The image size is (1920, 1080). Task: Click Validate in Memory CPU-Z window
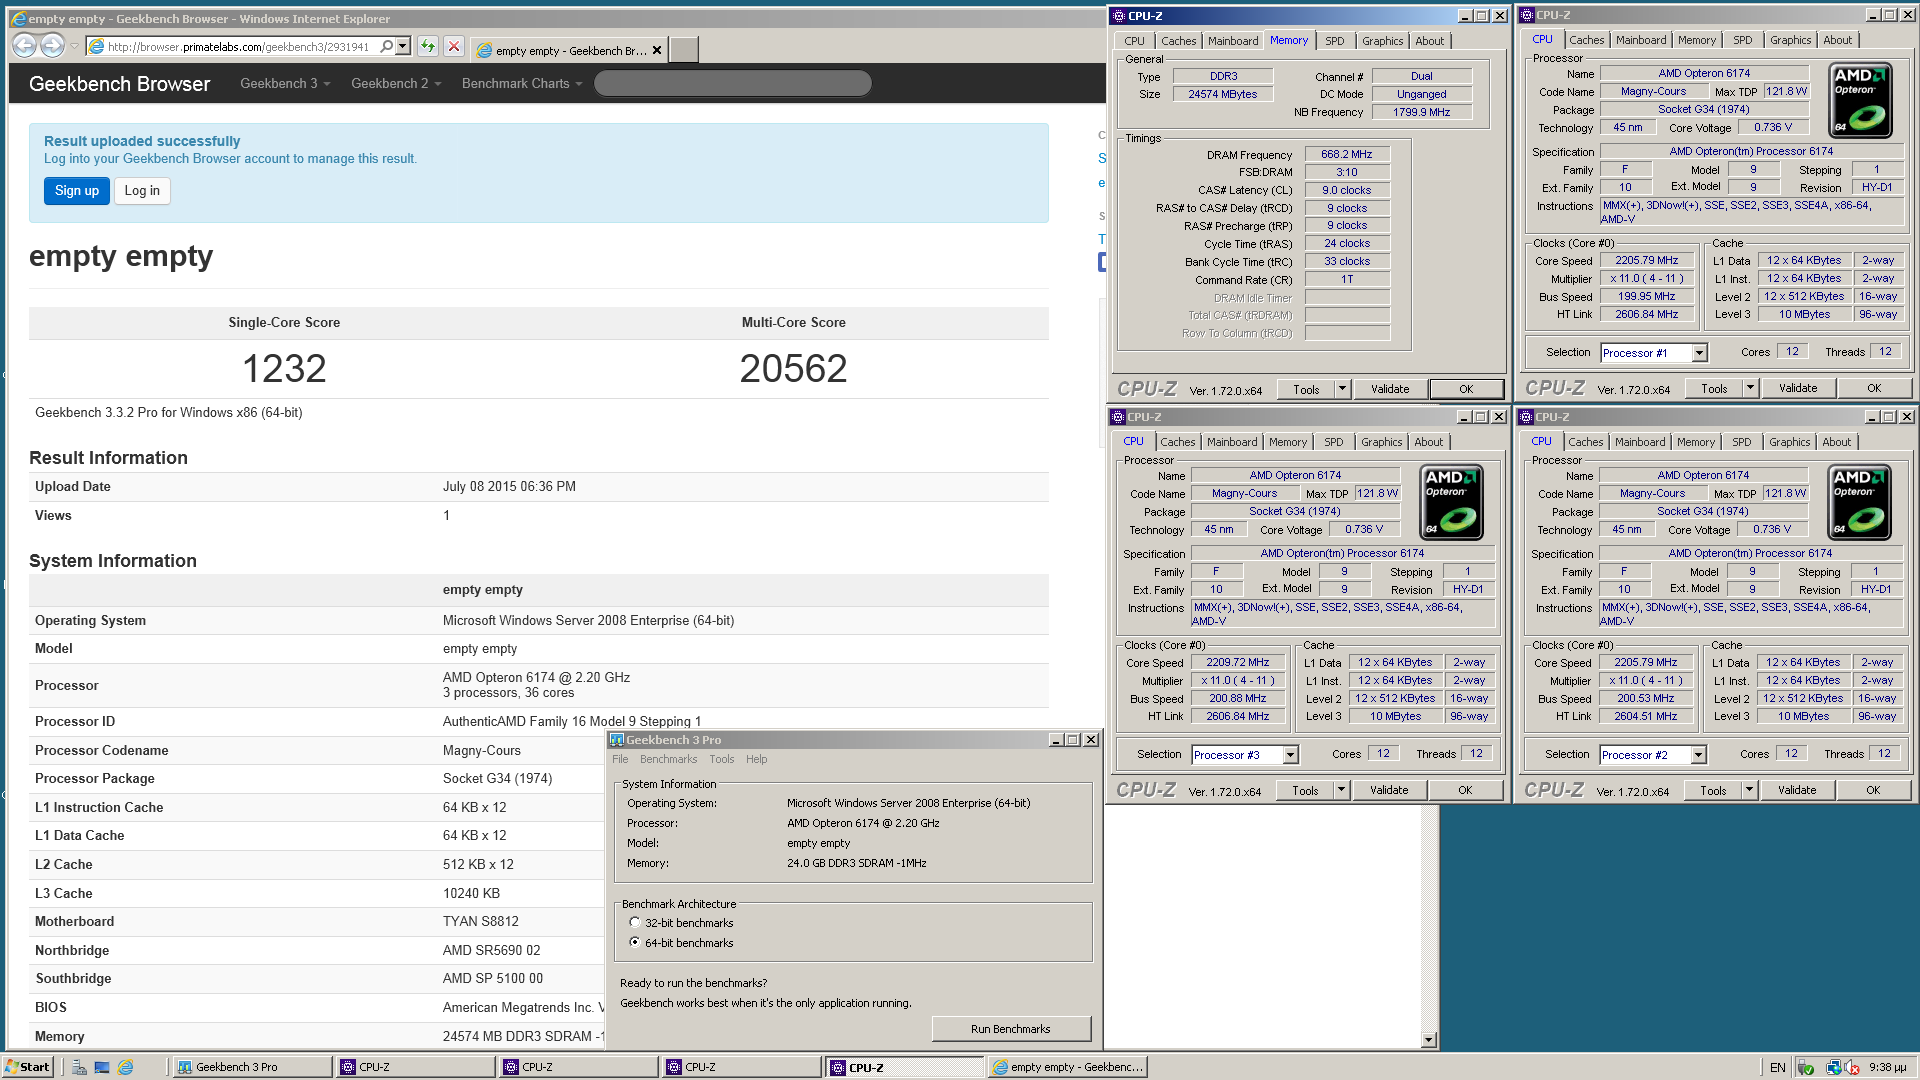[1390, 389]
